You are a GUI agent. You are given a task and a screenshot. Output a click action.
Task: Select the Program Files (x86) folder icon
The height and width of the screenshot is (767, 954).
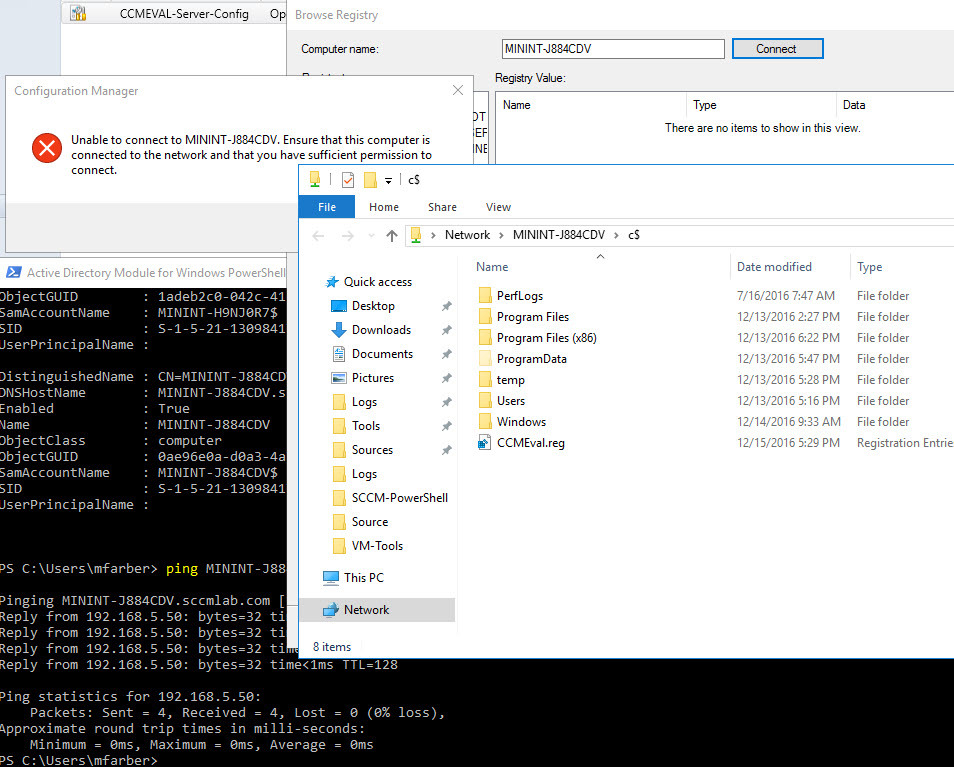[x=485, y=338]
